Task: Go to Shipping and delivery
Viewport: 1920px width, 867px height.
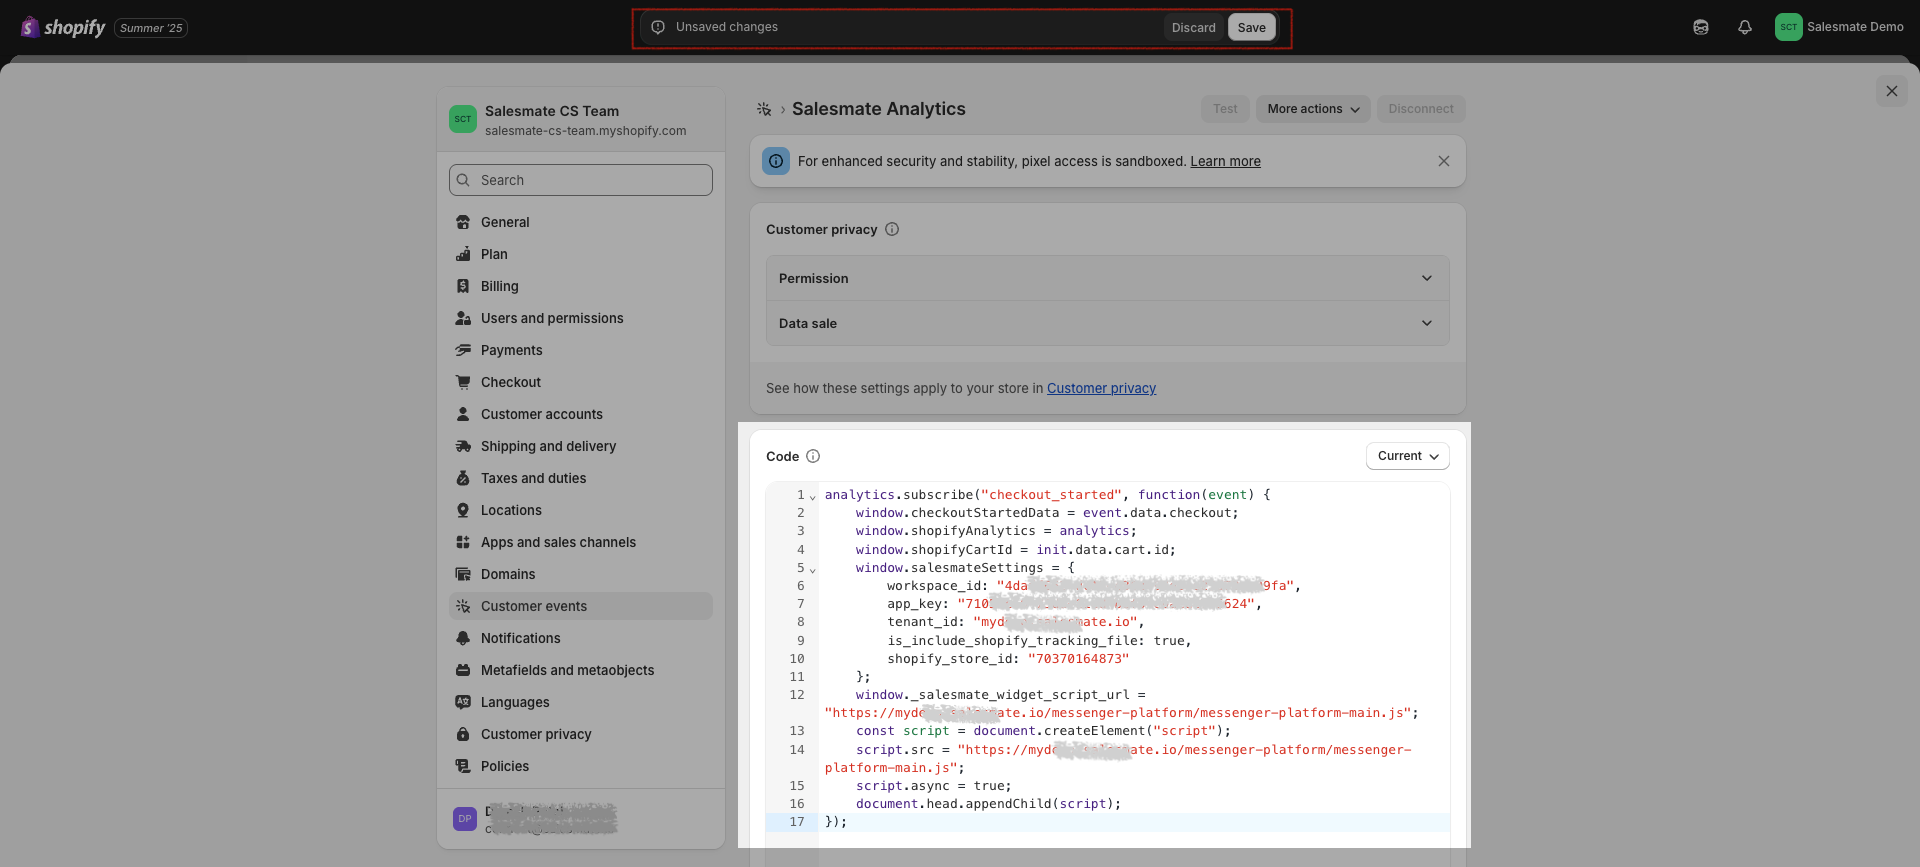Action: (581, 446)
